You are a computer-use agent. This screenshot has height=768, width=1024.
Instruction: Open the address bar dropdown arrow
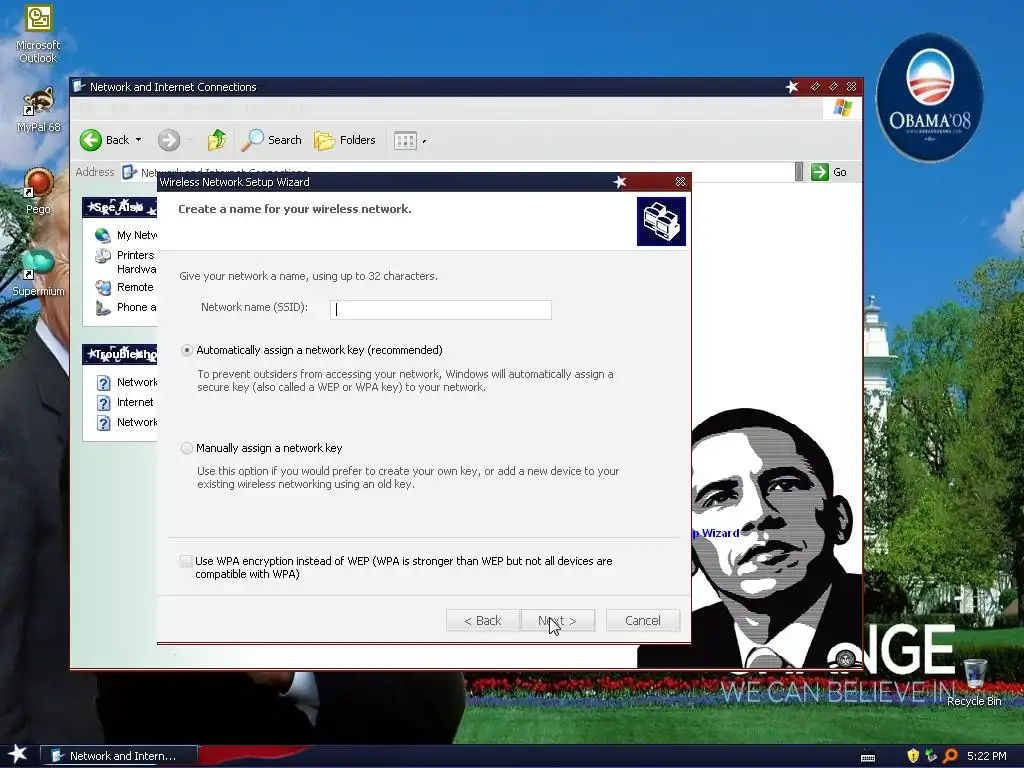point(799,172)
